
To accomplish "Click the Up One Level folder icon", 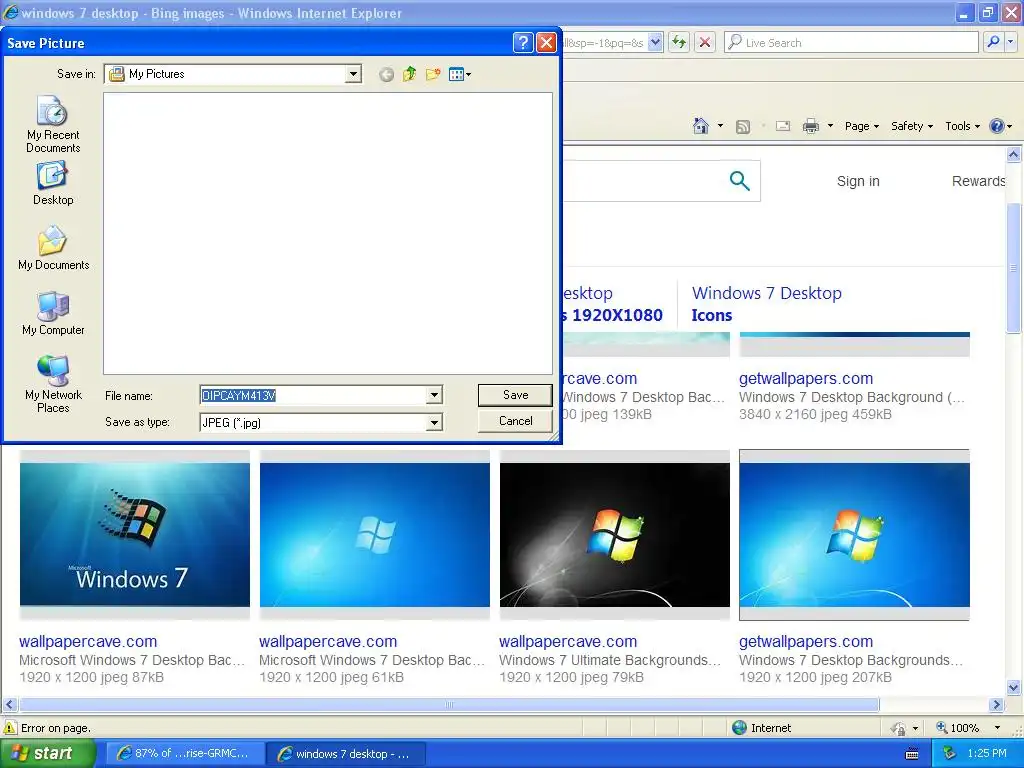I will [x=409, y=74].
